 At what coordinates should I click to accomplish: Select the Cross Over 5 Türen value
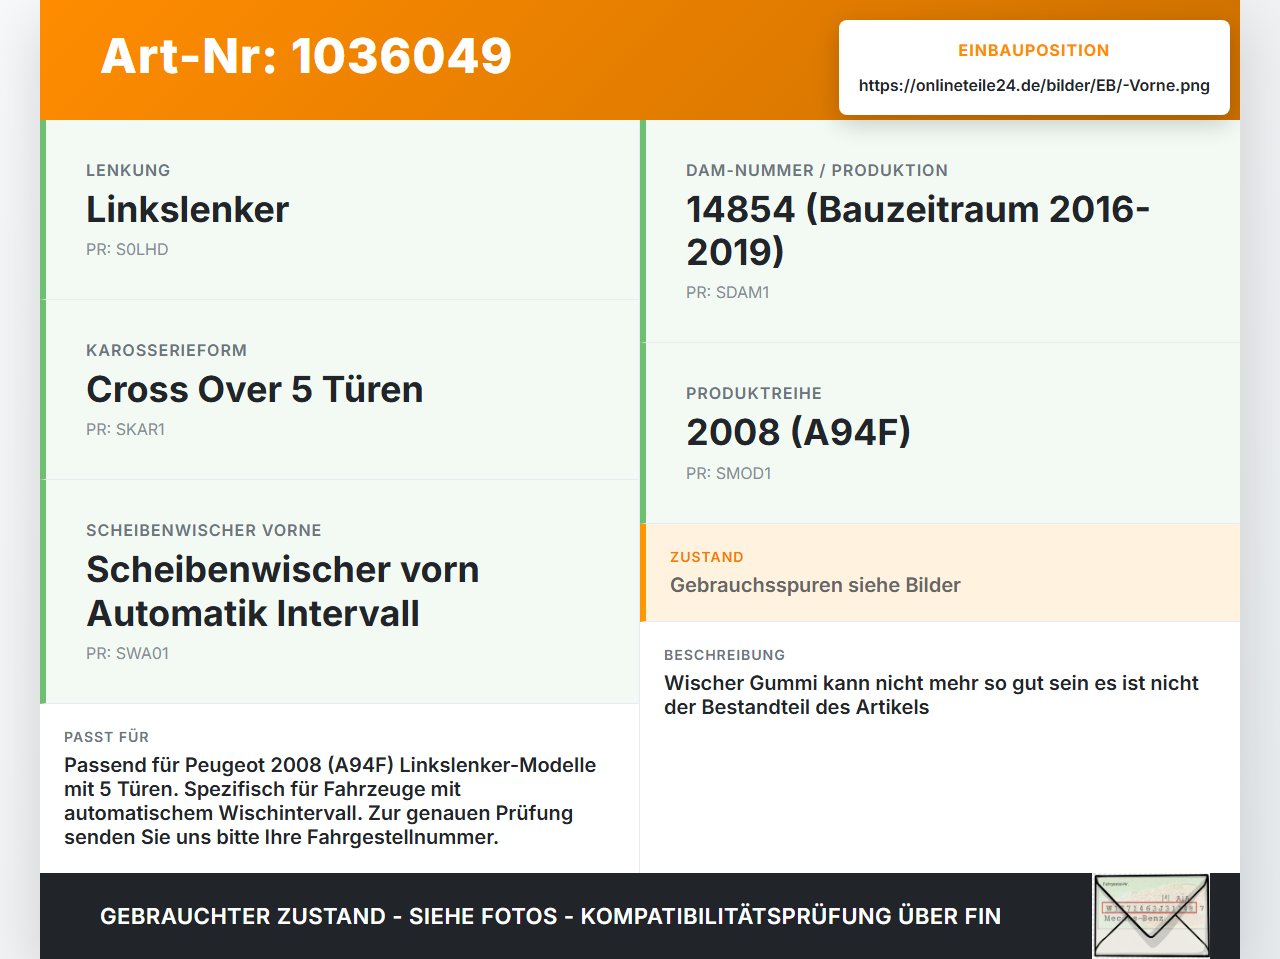254,389
